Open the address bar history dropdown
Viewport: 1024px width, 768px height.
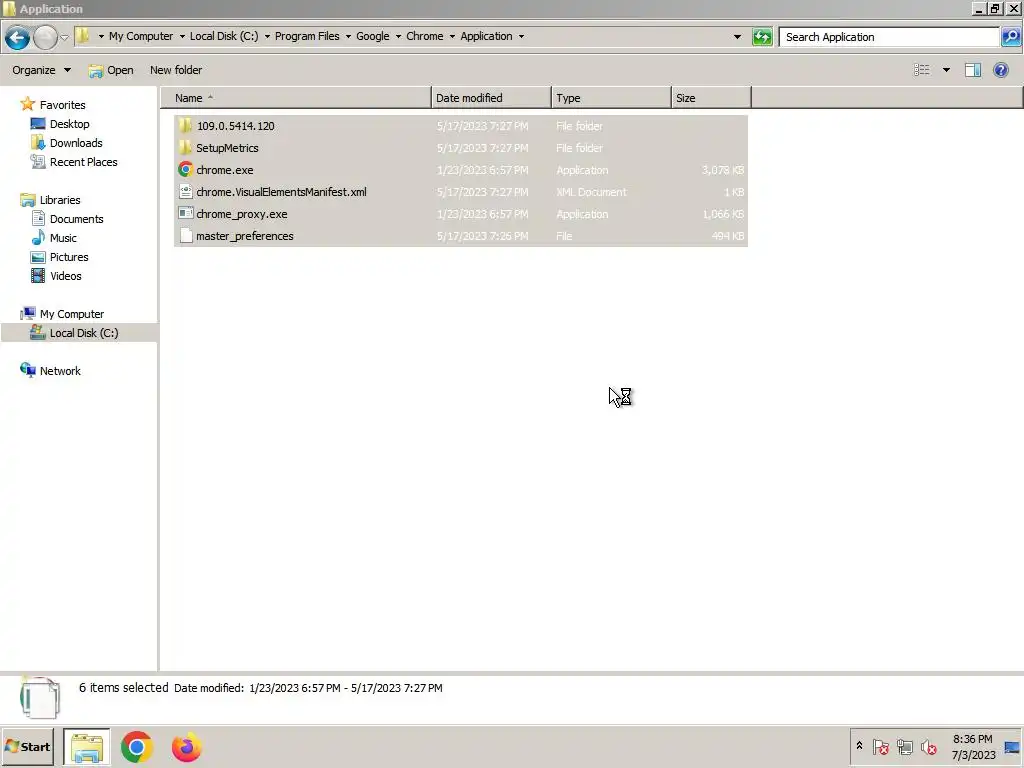pyautogui.click(x=737, y=37)
